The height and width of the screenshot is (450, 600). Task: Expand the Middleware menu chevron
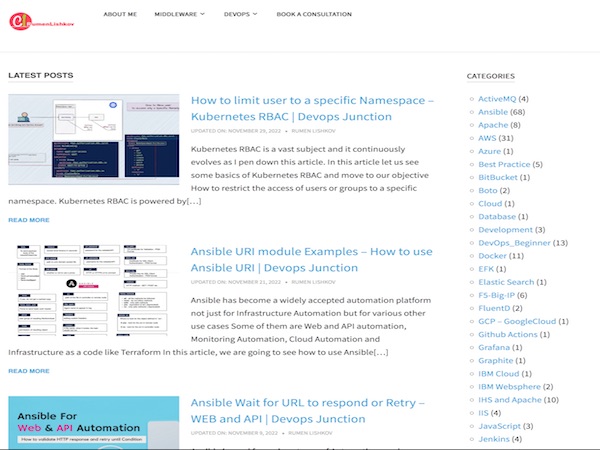[x=202, y=15]
